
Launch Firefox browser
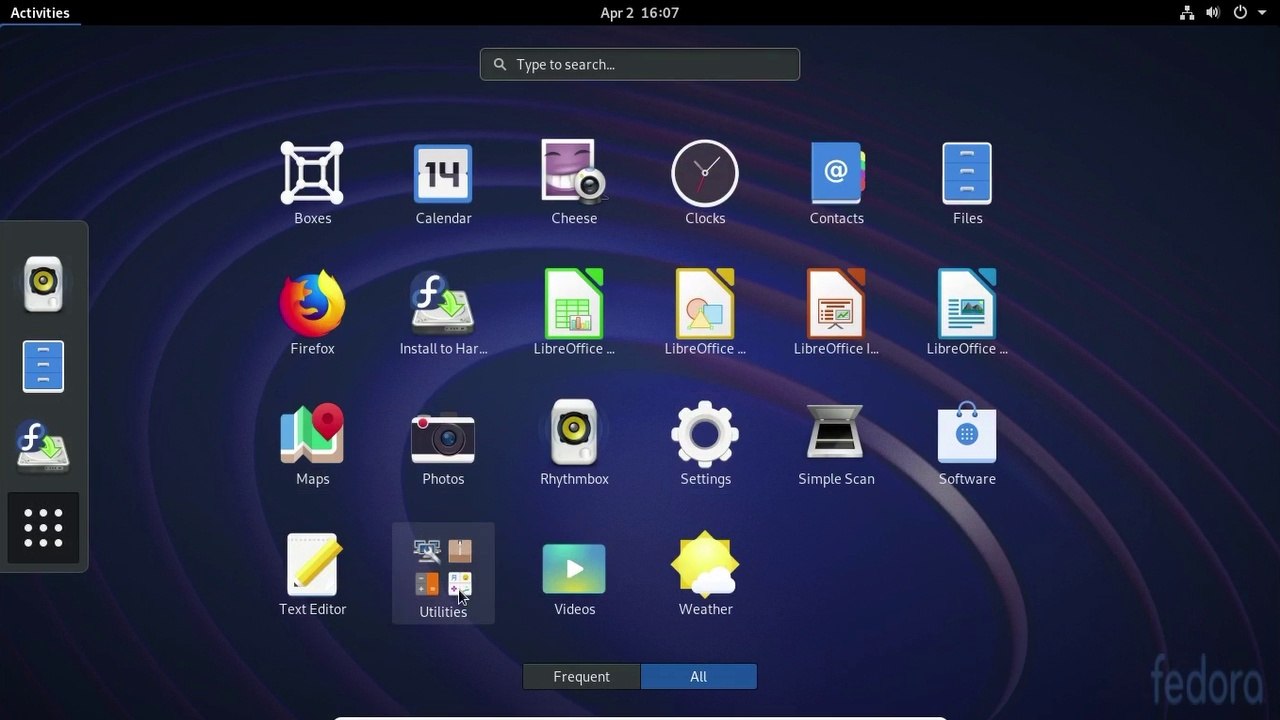tap(312, 304)
